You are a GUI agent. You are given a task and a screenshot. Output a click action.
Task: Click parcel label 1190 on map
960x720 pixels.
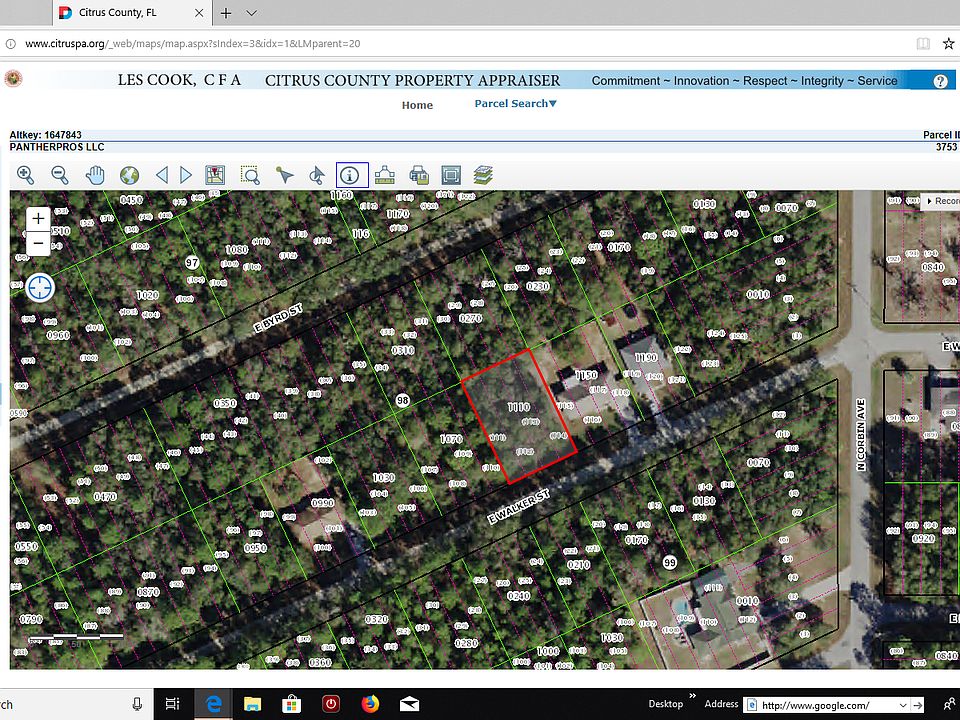pos(646,358)
